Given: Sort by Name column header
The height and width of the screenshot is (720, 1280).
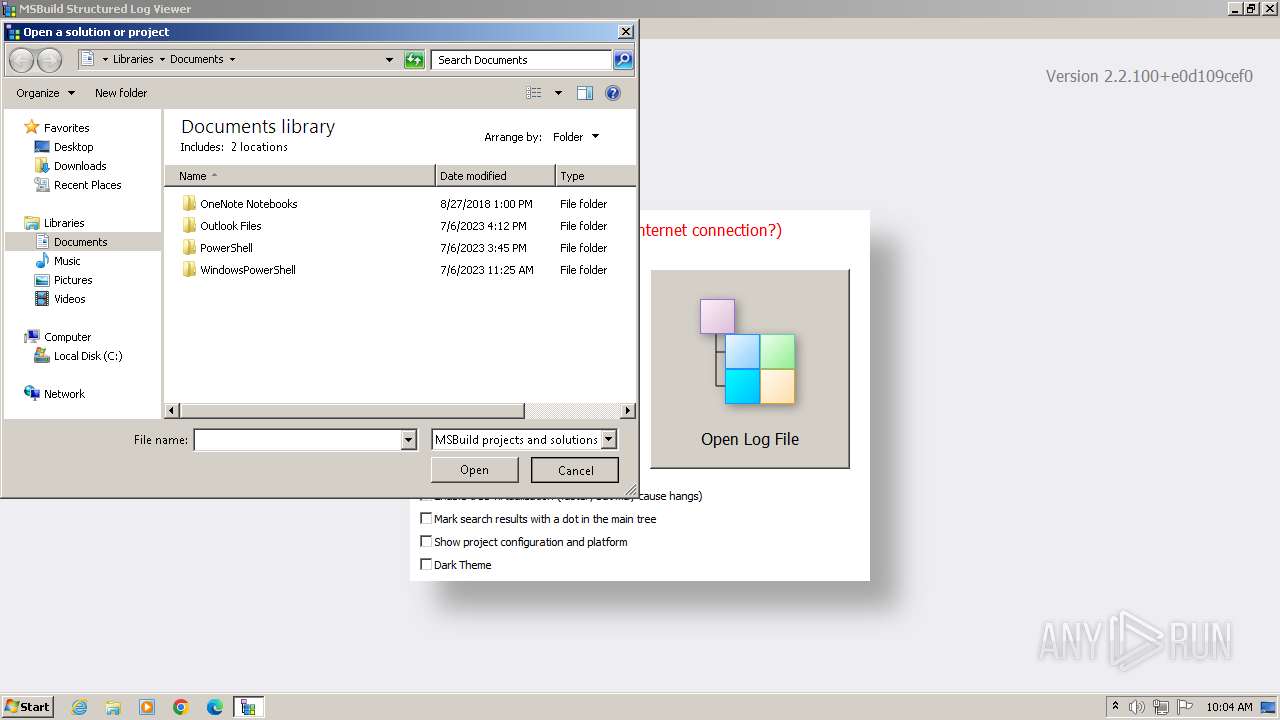Looking at the screenshot, I should pyautogui.click(x=300, y=176).
